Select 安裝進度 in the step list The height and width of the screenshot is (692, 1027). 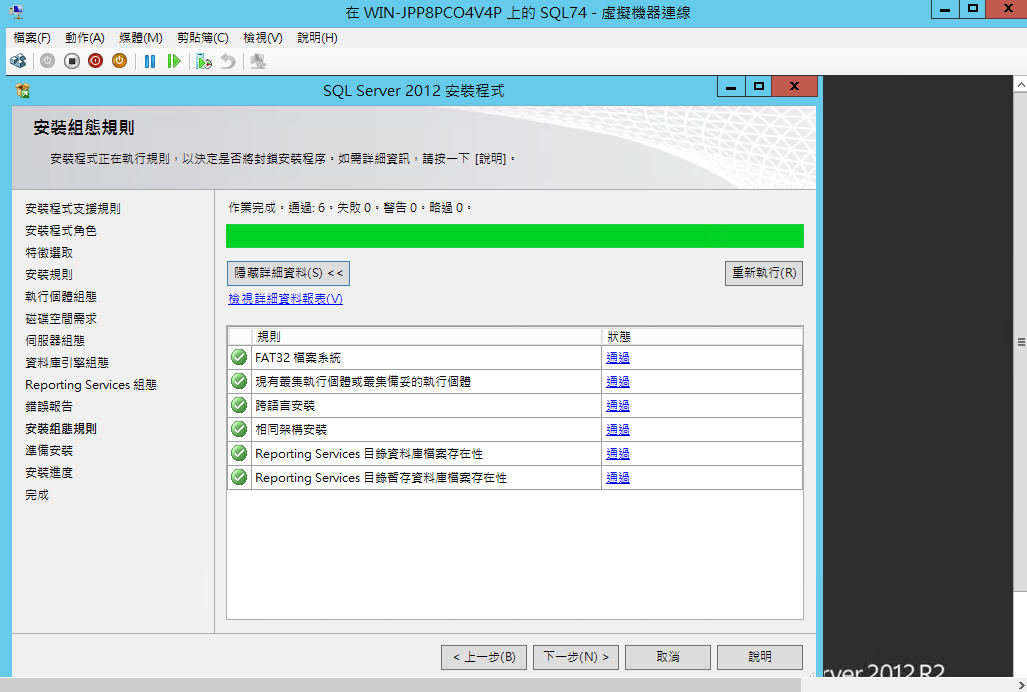(x=49, y=473)
